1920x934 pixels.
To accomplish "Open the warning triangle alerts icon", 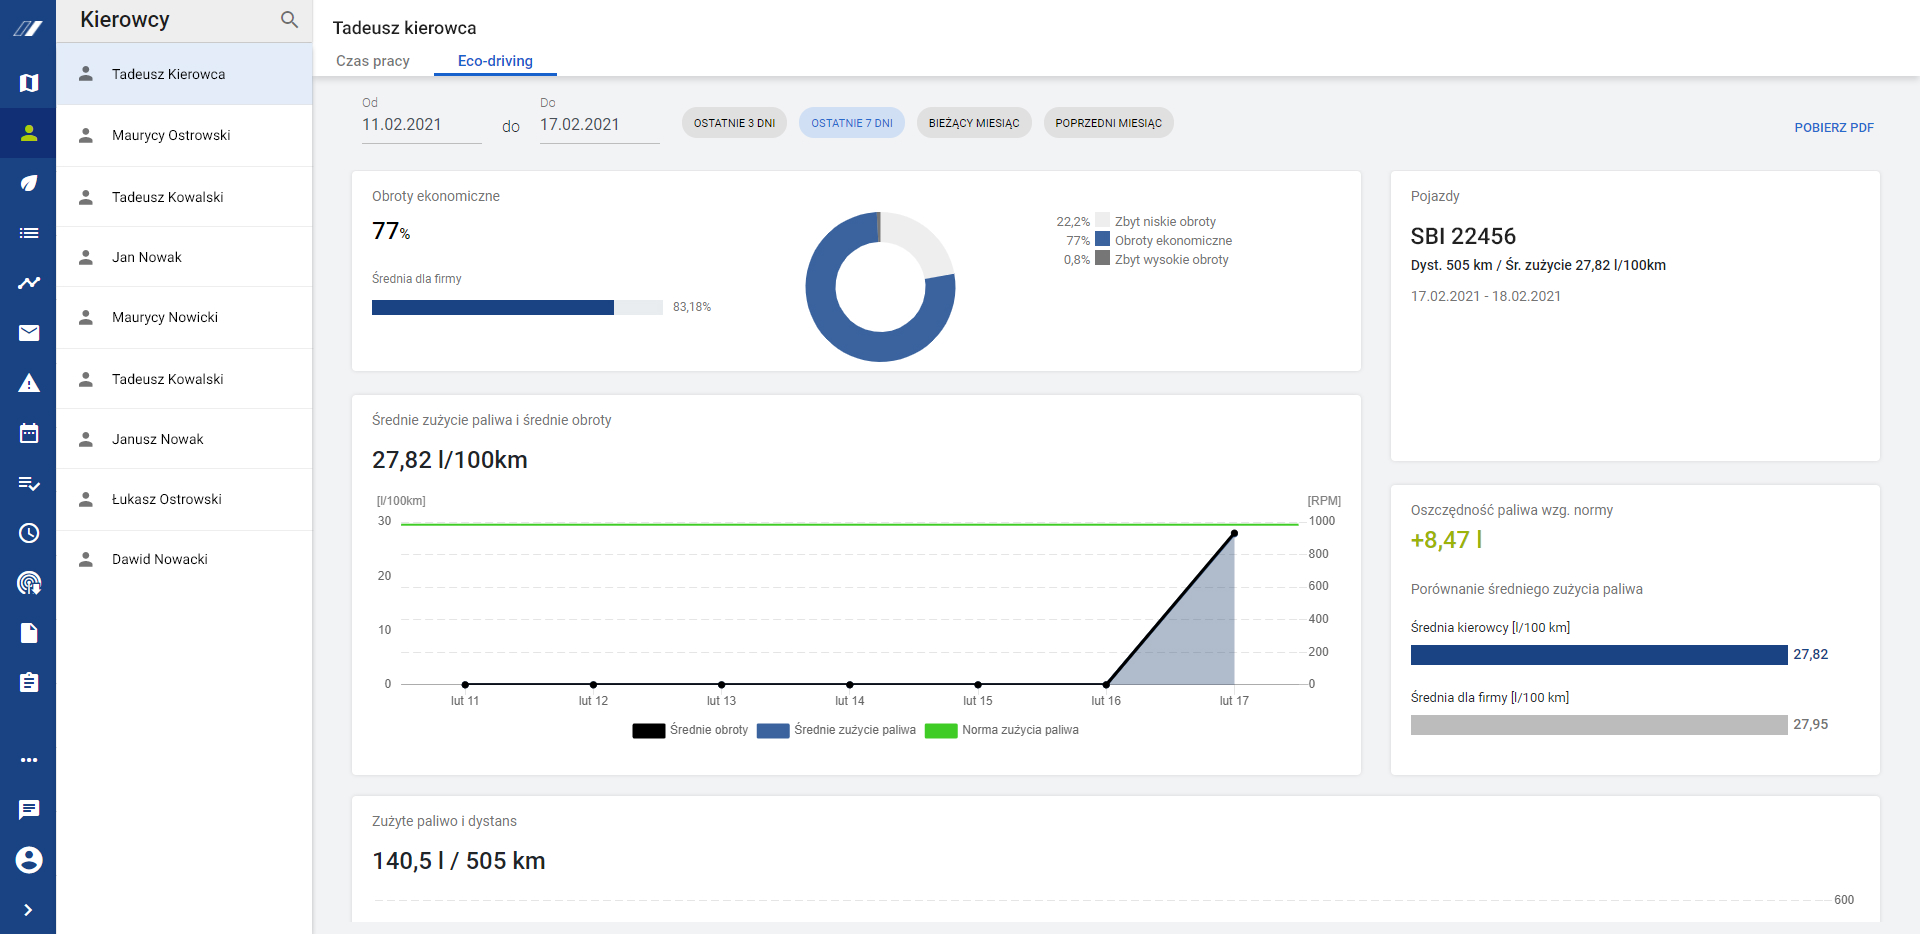I will coord(29,383).
